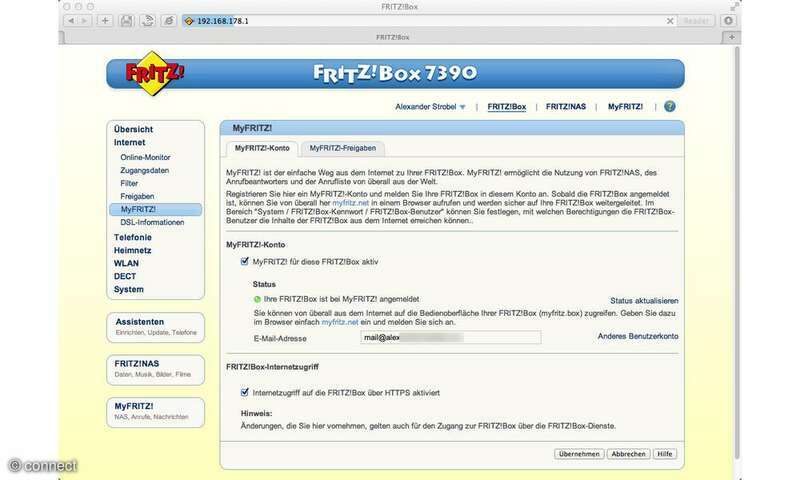800x480 pixels.
Task: Switch to the MyFRITZ!-Freigaben tab
Action: [x=343, y=148]
